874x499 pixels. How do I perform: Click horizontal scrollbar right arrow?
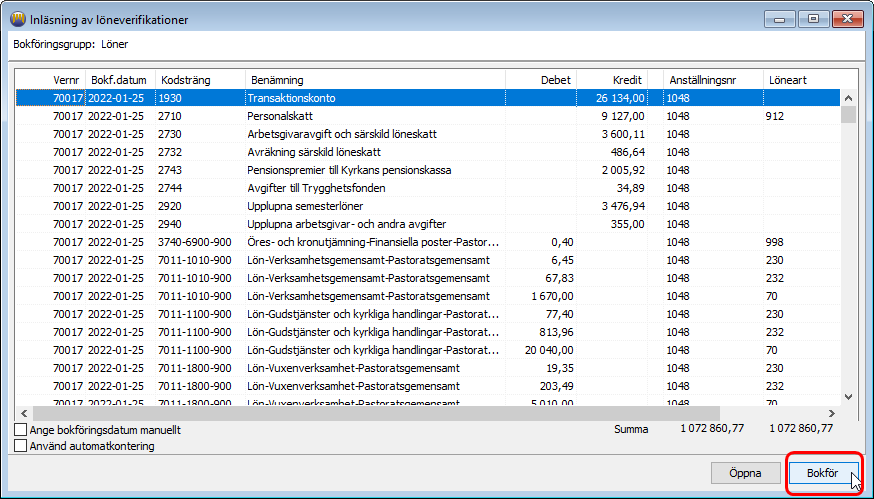[832, 413]
